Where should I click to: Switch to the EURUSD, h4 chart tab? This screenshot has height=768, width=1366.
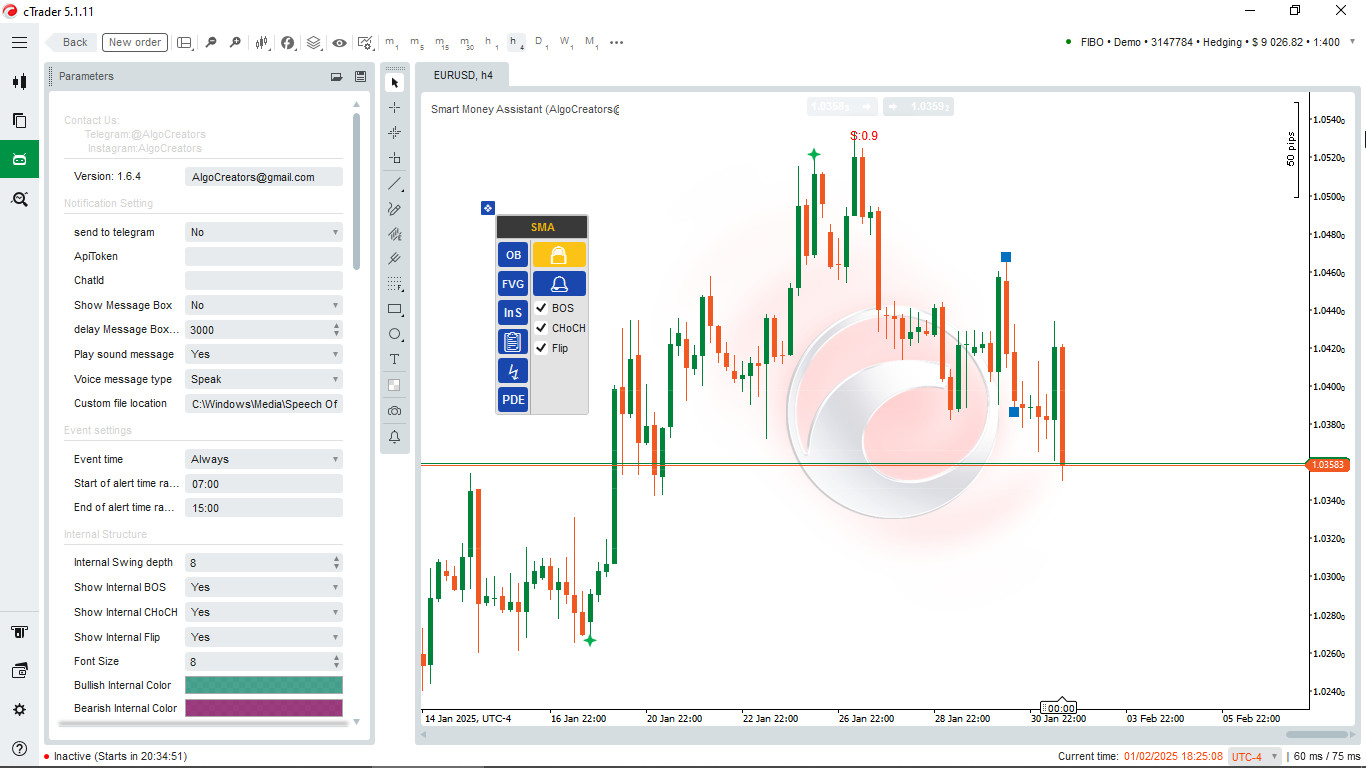point(463,75)
